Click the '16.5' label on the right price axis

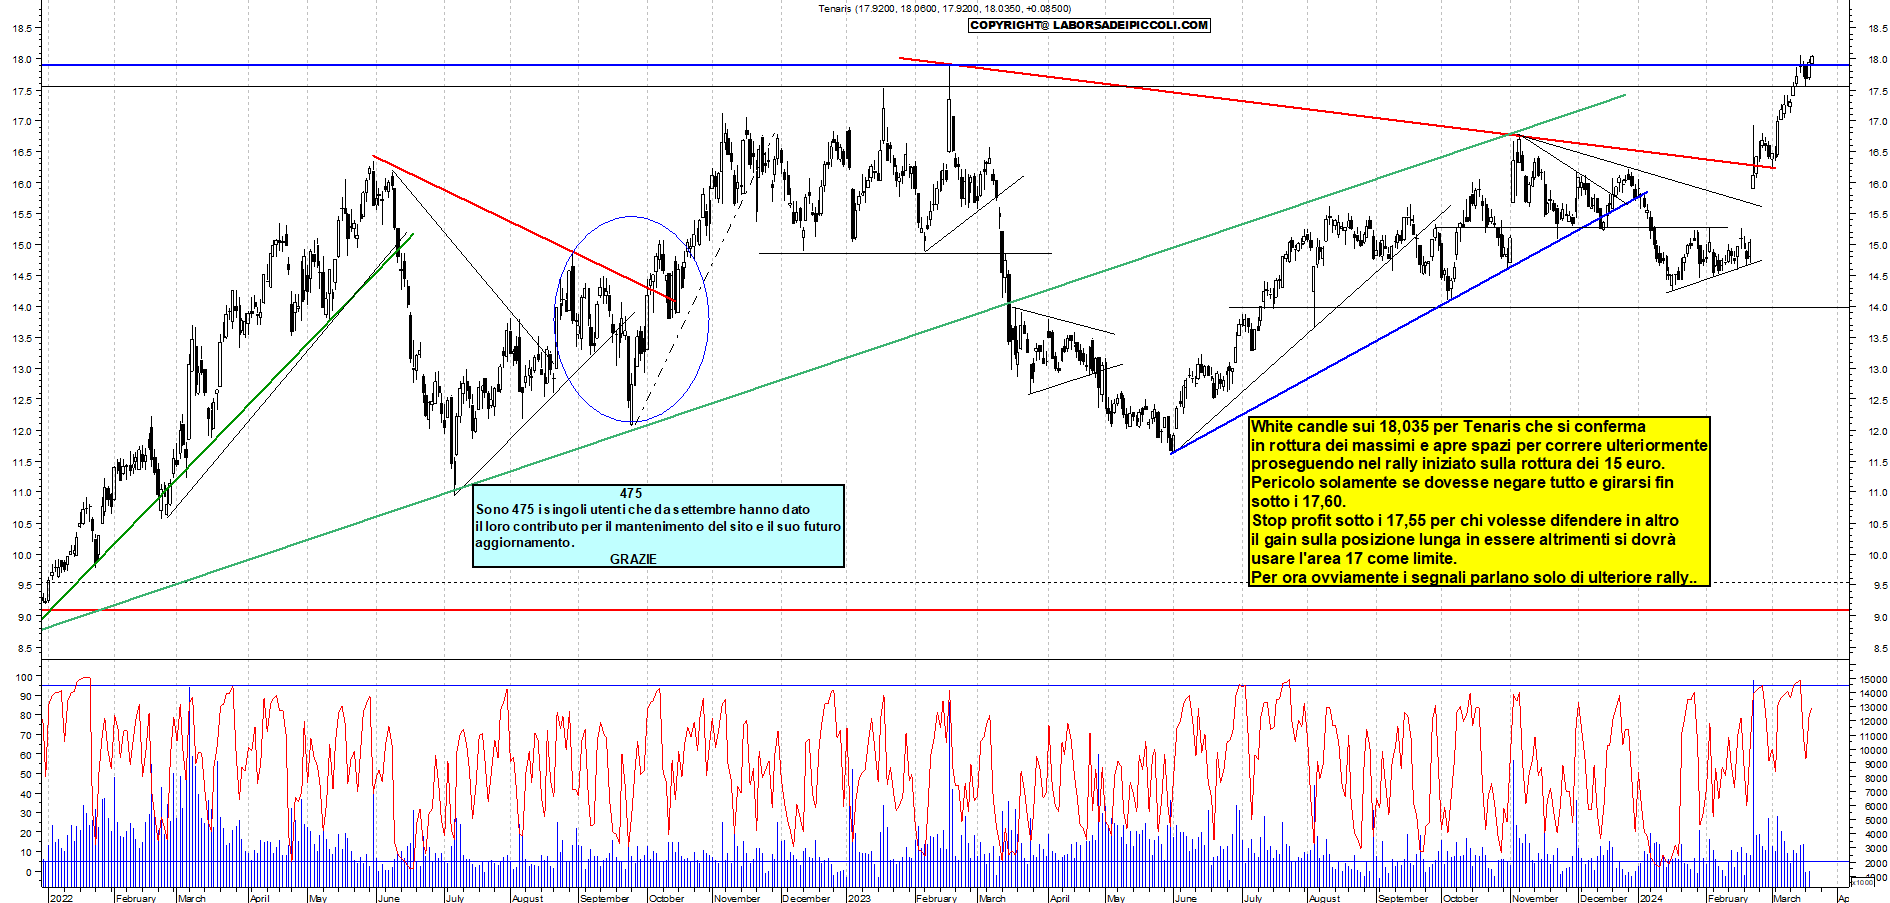(1877, 152)
